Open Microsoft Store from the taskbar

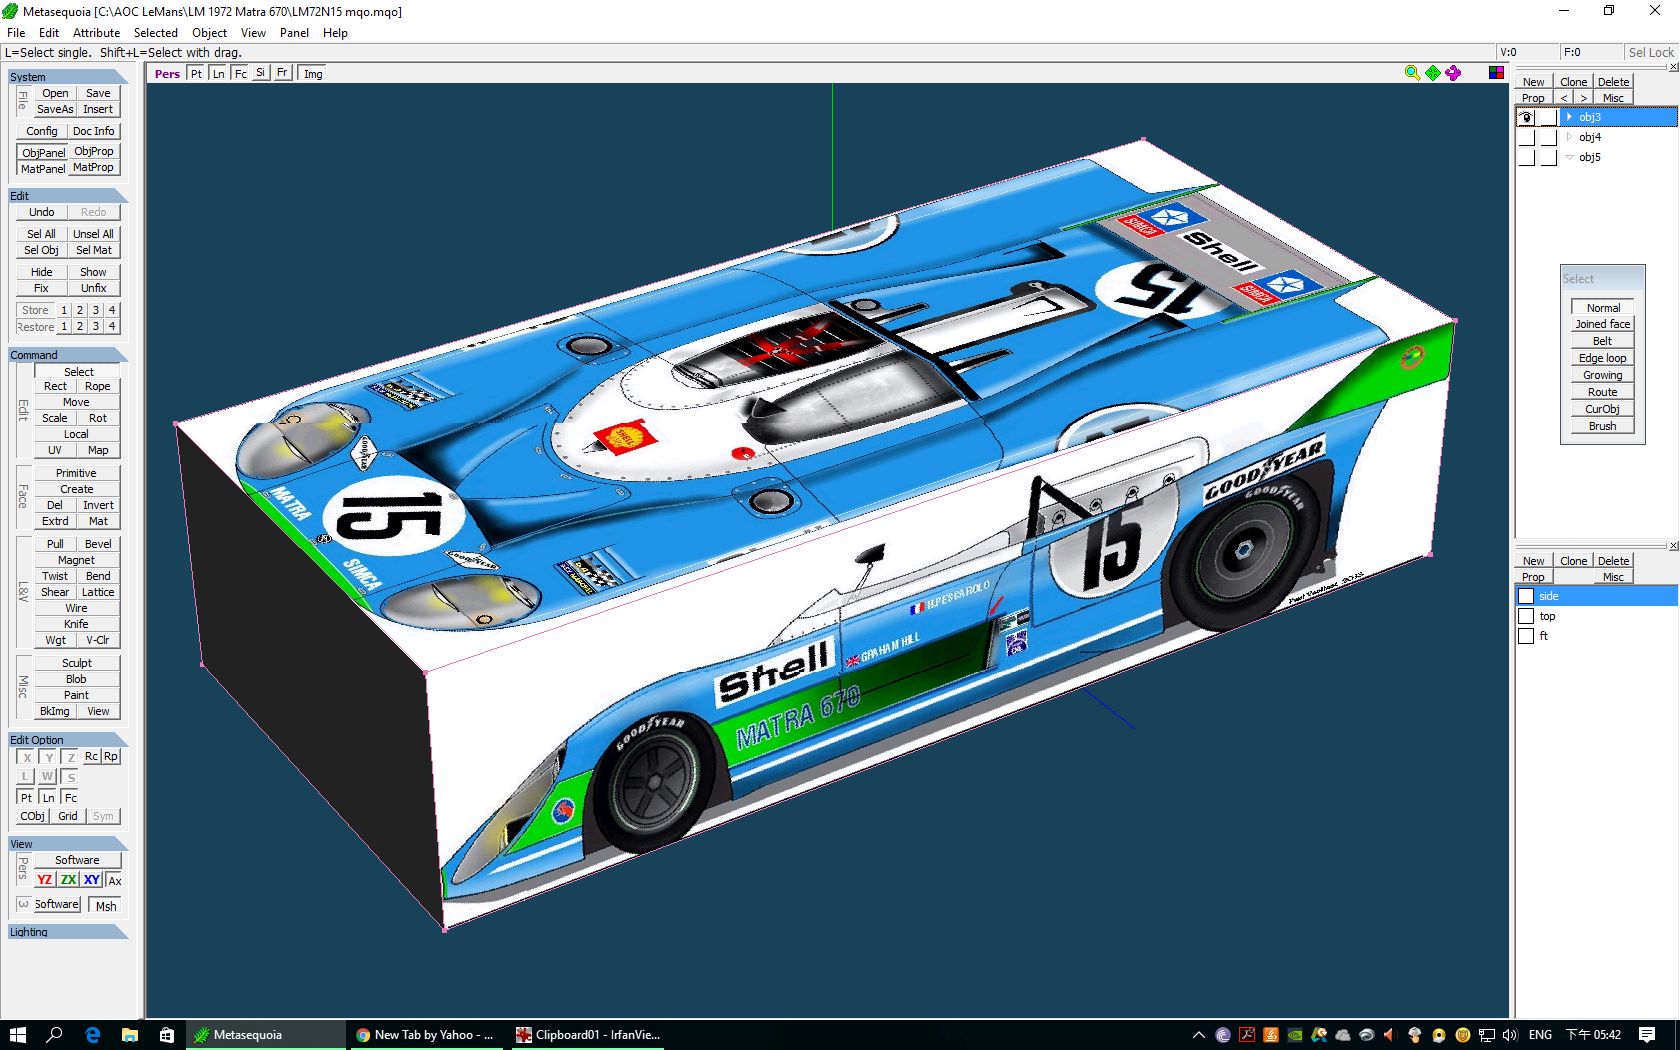pos(166,1035)
